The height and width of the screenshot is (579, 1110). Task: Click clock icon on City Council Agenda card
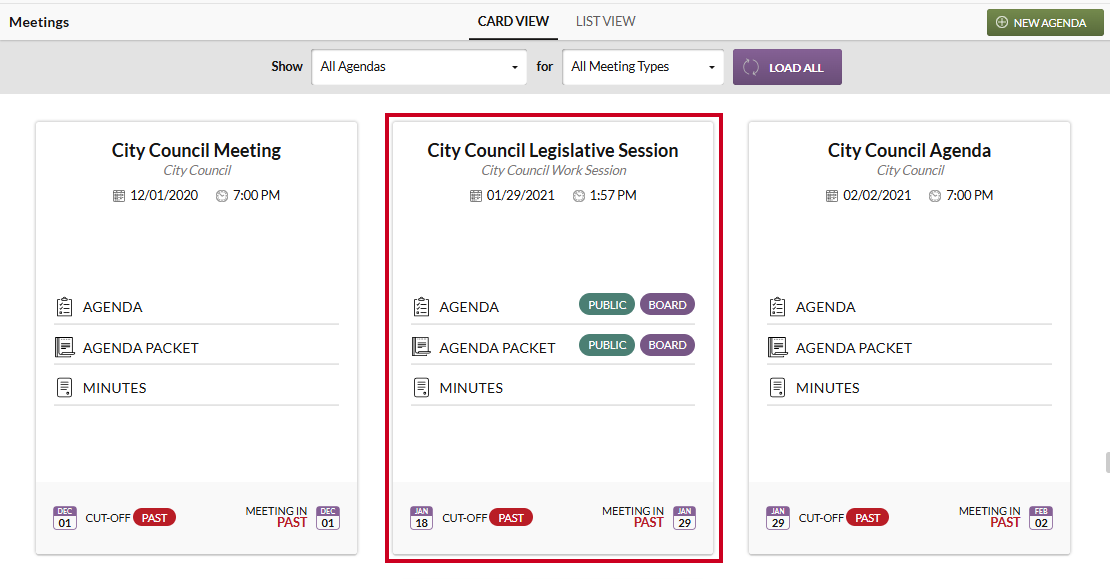point(934,196)
